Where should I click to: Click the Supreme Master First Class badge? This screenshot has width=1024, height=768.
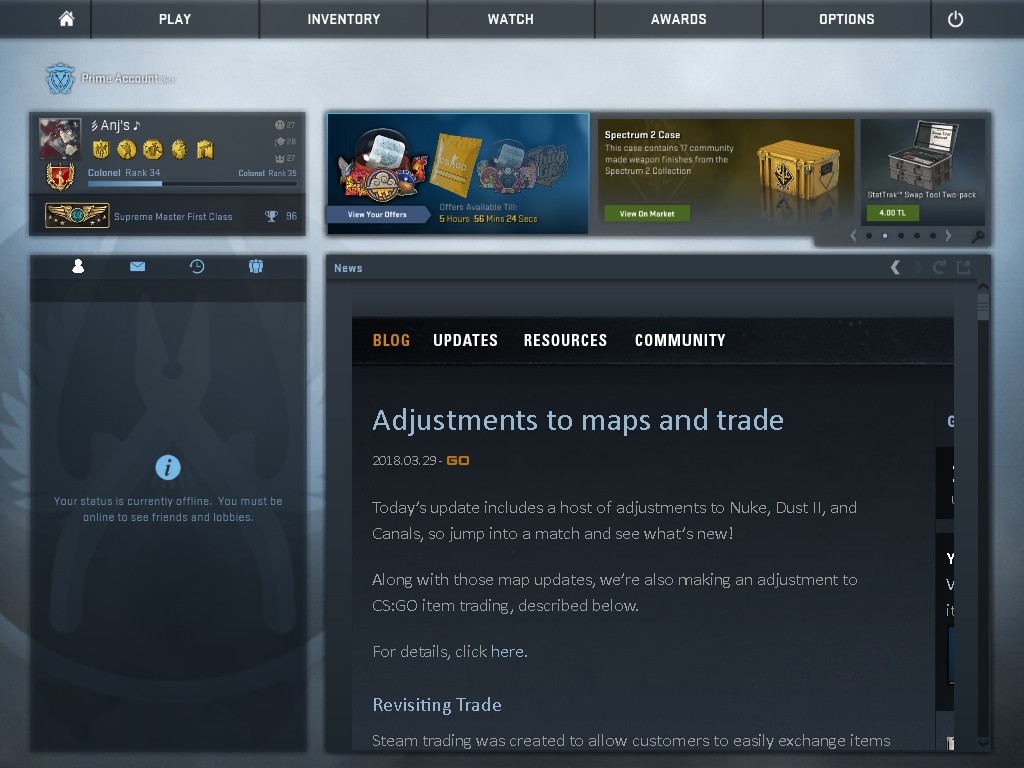(x=77, y=216)
